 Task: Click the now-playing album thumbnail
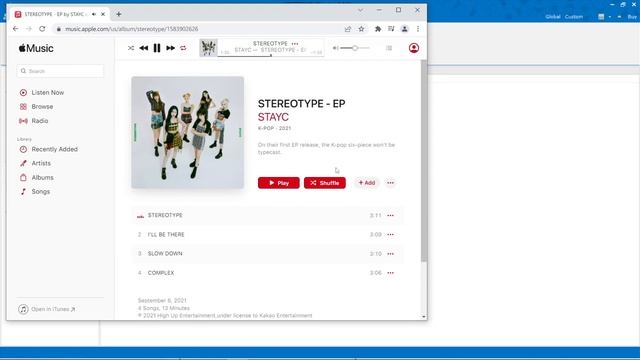[x=208, y=48]
